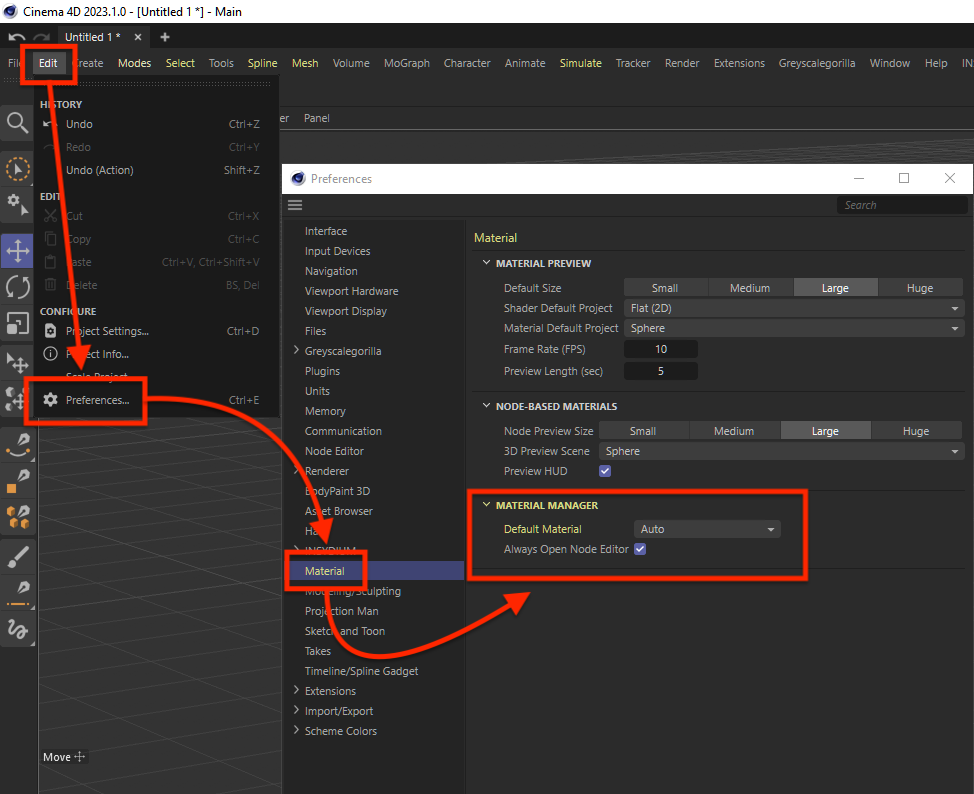Select Node Editor preferences page
974x794 pixels.
(x=334, y=451)
